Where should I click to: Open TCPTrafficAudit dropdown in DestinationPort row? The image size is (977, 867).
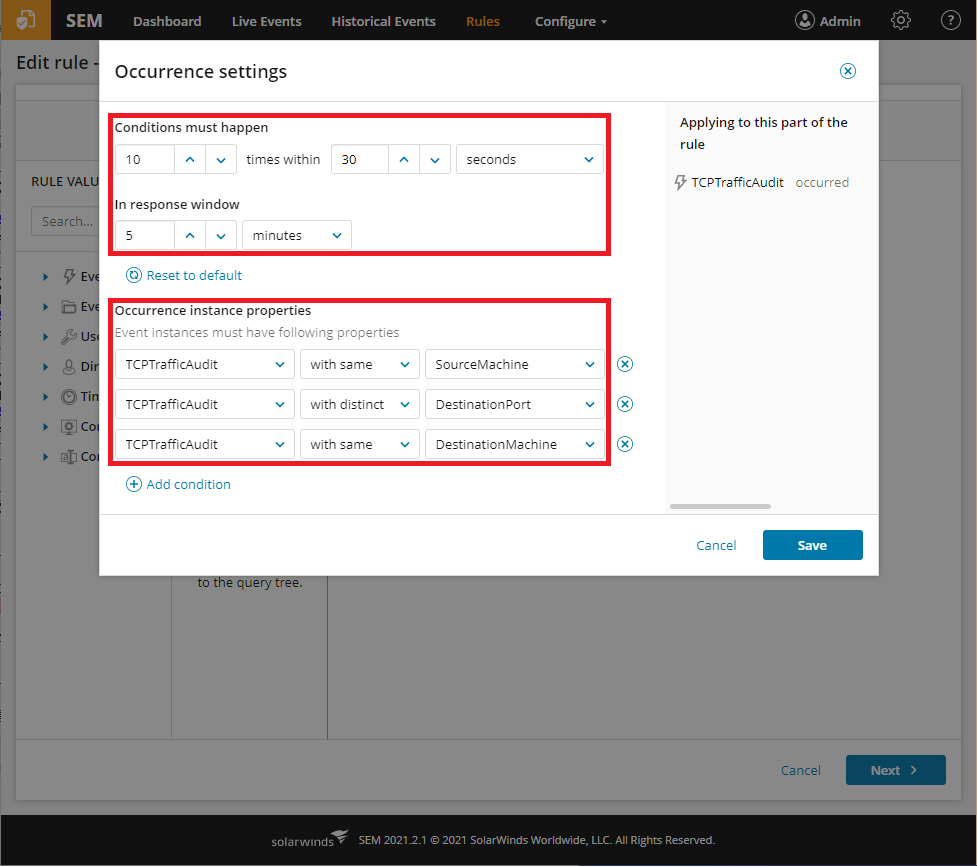coord(204,405)
